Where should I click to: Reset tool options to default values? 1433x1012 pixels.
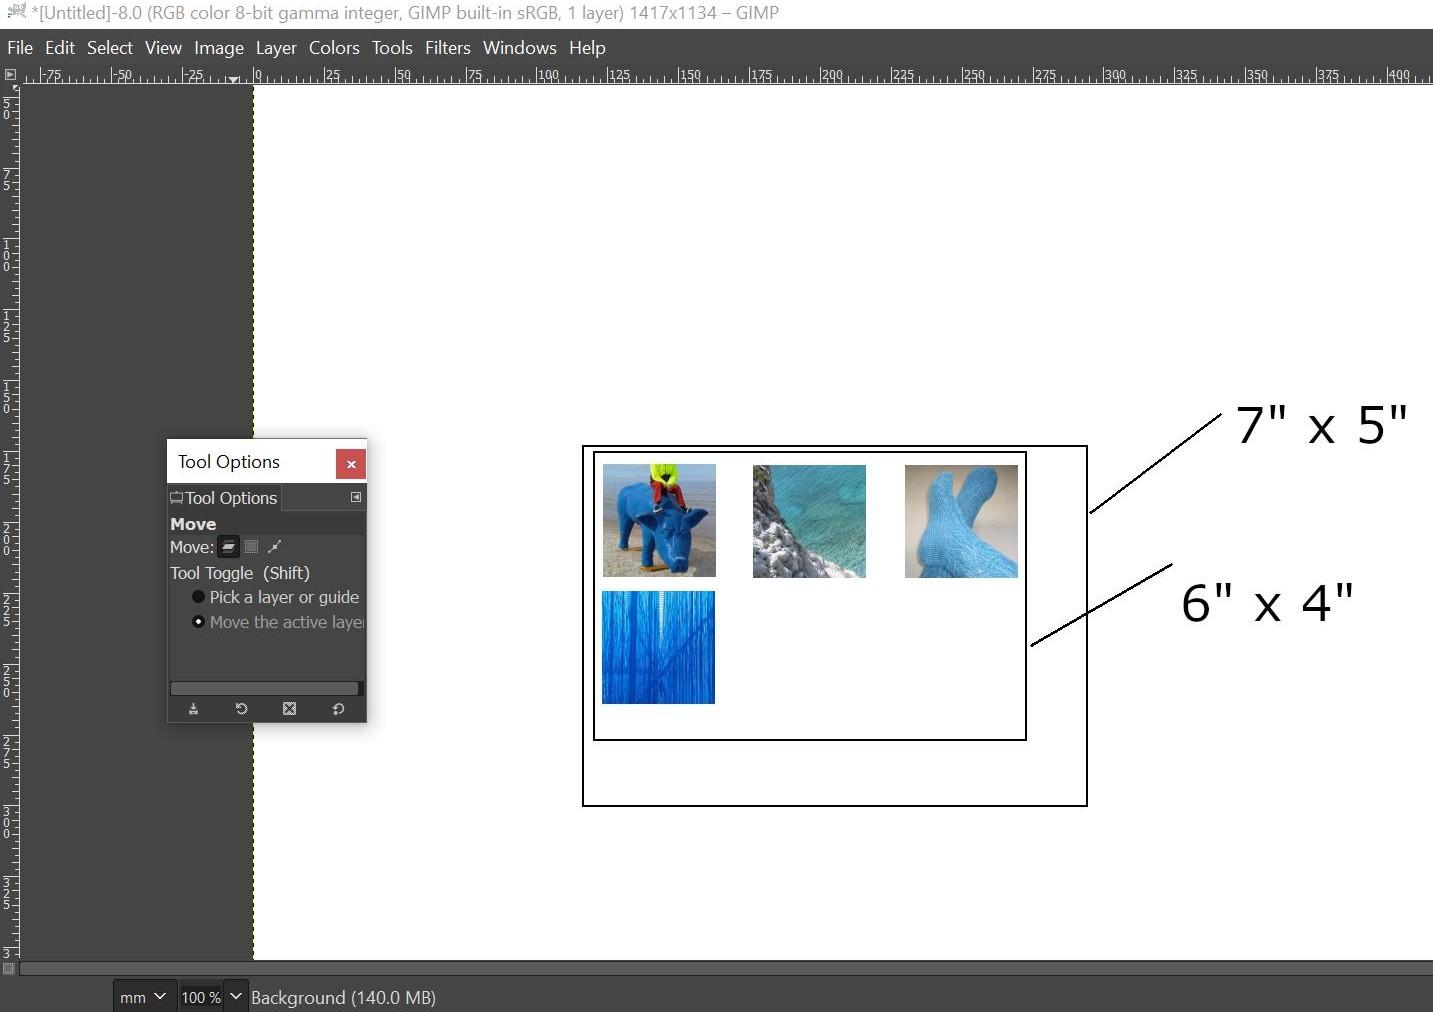tap(337, 709)
